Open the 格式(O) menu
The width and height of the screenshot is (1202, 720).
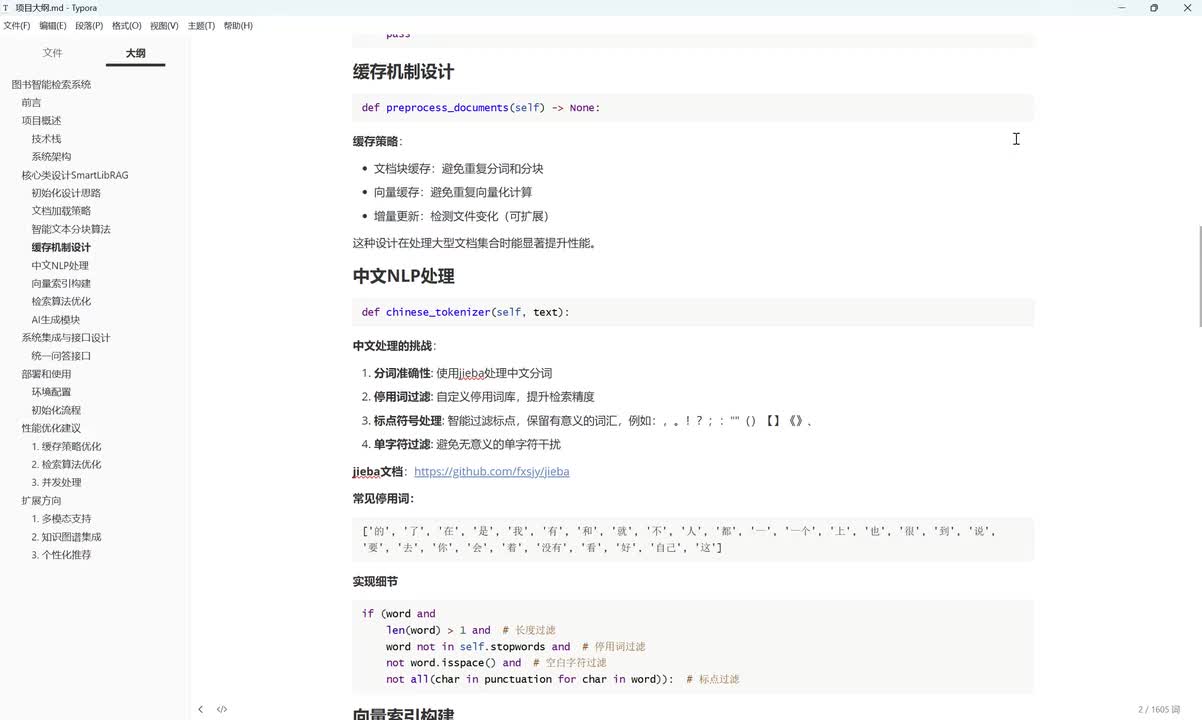126,26
